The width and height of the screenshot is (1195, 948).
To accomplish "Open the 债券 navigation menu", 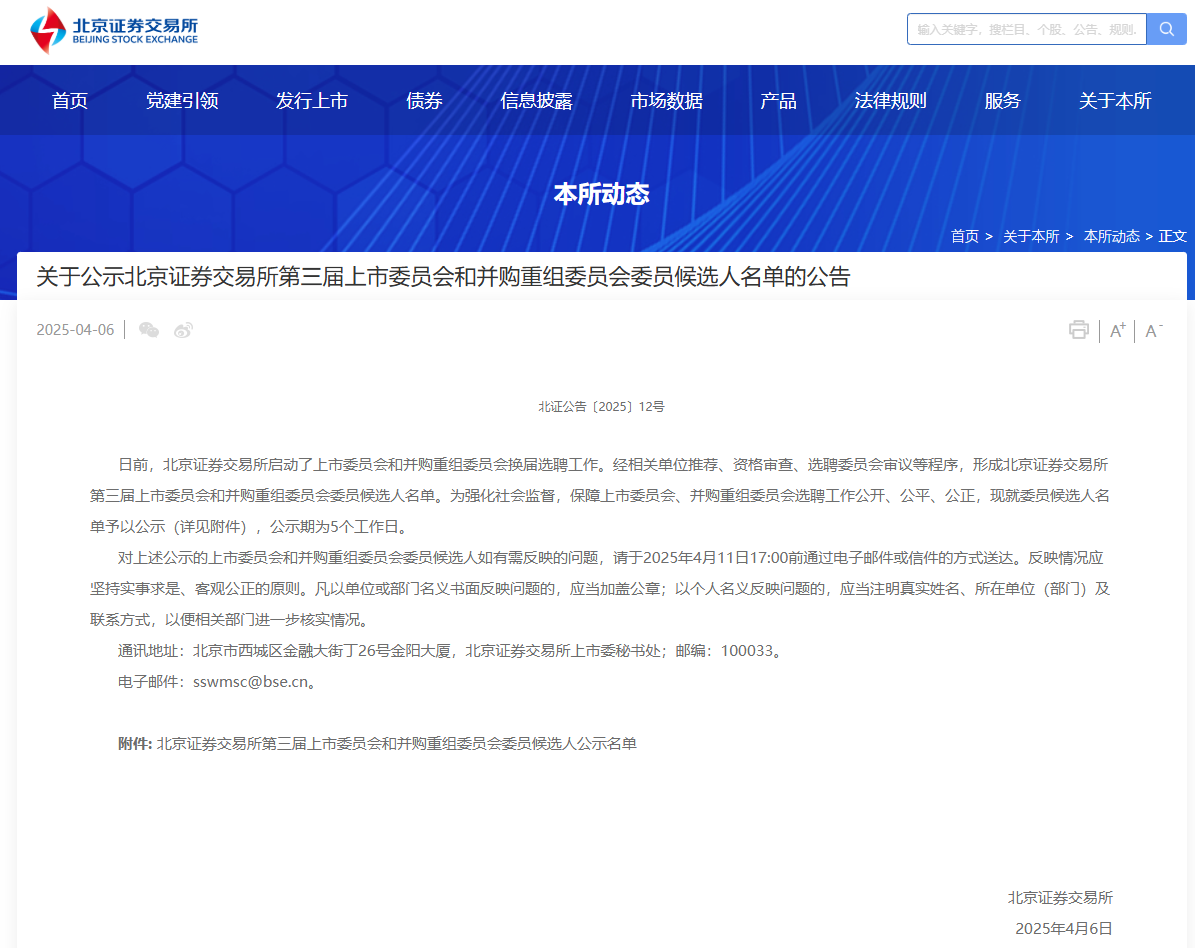I will [x=424, y=101].
